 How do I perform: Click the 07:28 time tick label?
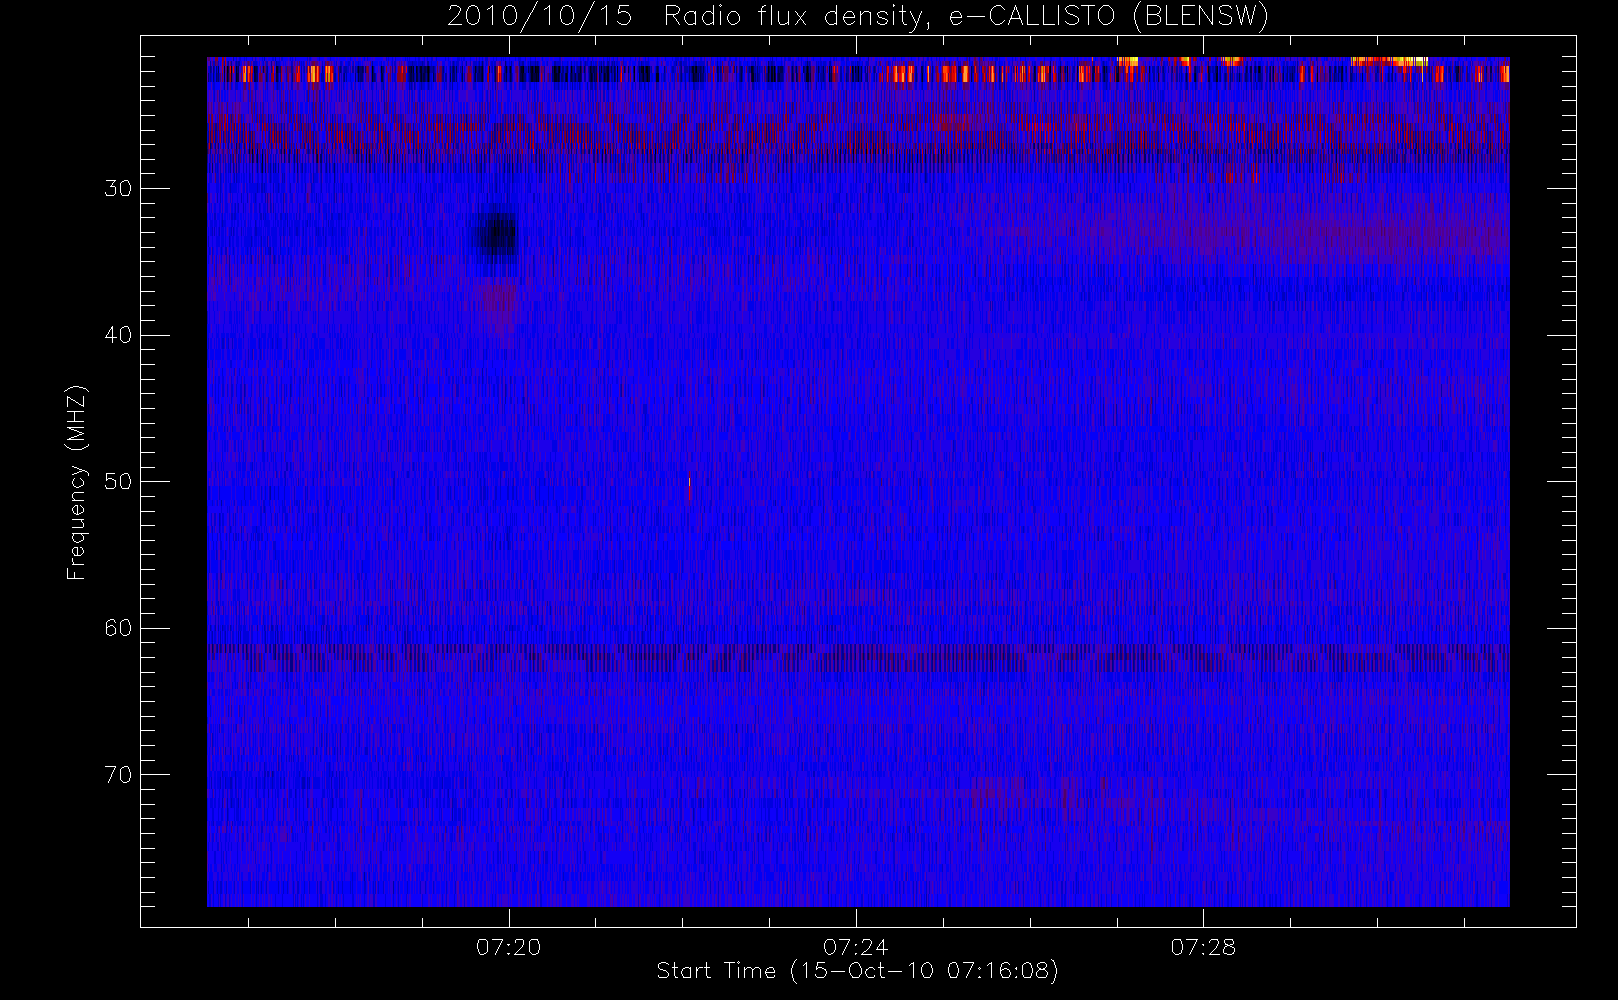click(1203, 946)
